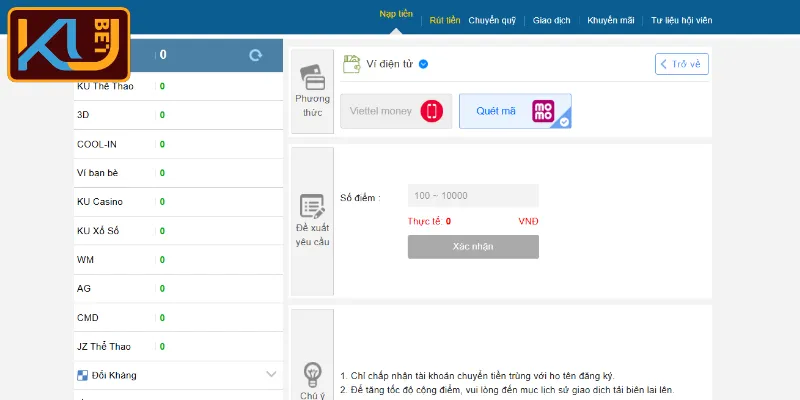Viewport: 800px width, 400px height.
Task: Click the CMD wallet row
Action: tap(178, 318)
